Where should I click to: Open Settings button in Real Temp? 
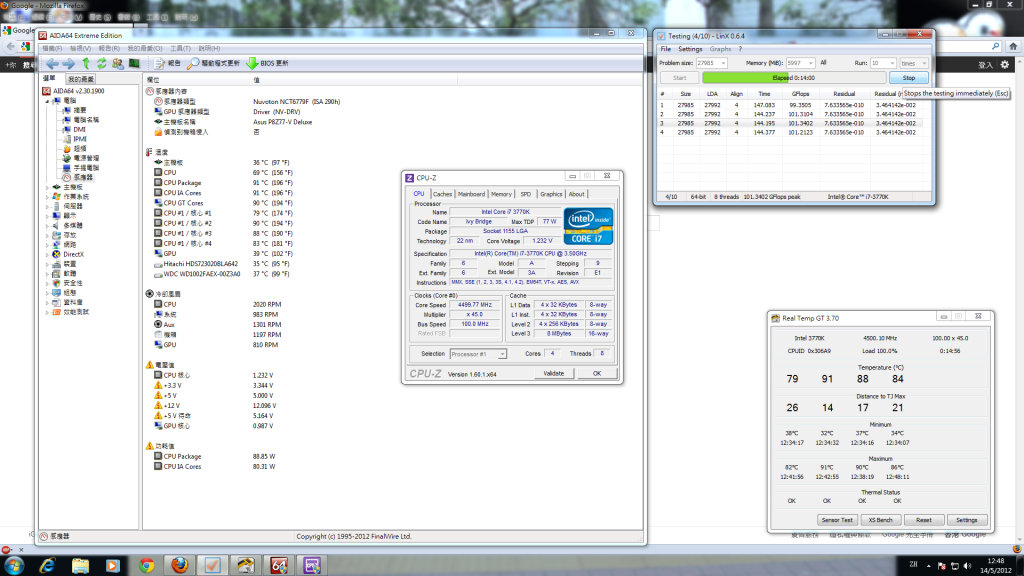pos(967,520)
